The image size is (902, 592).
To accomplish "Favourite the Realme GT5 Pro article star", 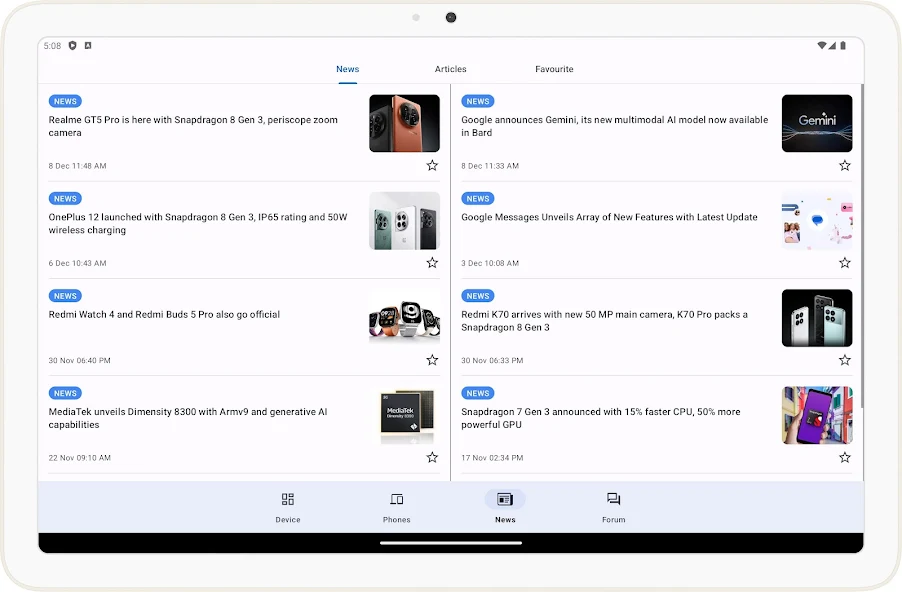I will pos(432,166).
